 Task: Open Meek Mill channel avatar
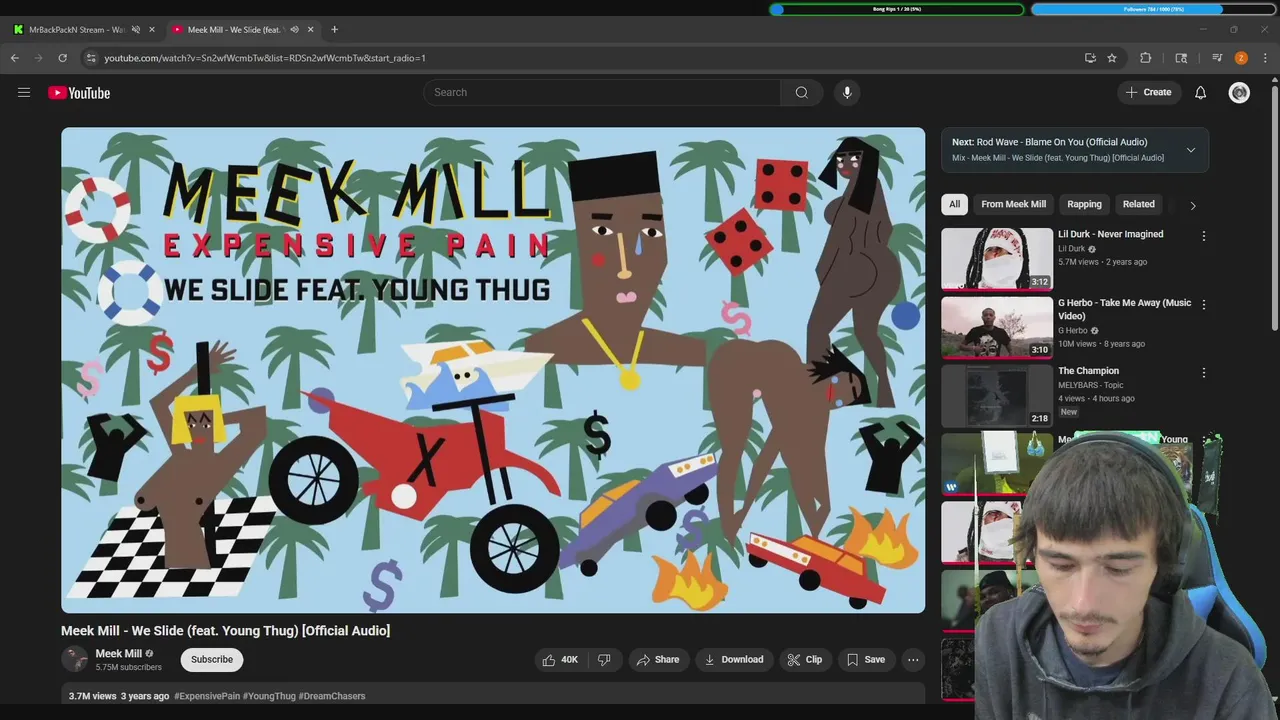click(74, 659)
